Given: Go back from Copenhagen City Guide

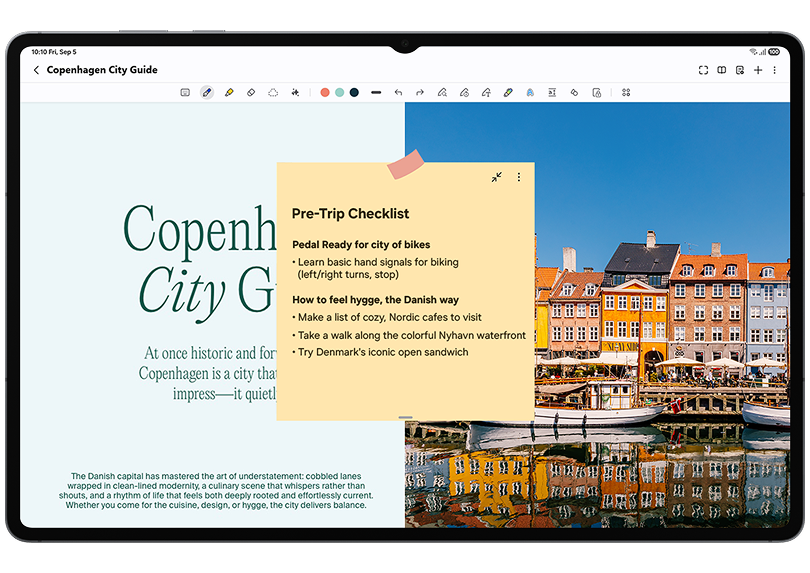Looking at the screenshot, I should click(x=37, y=70).
